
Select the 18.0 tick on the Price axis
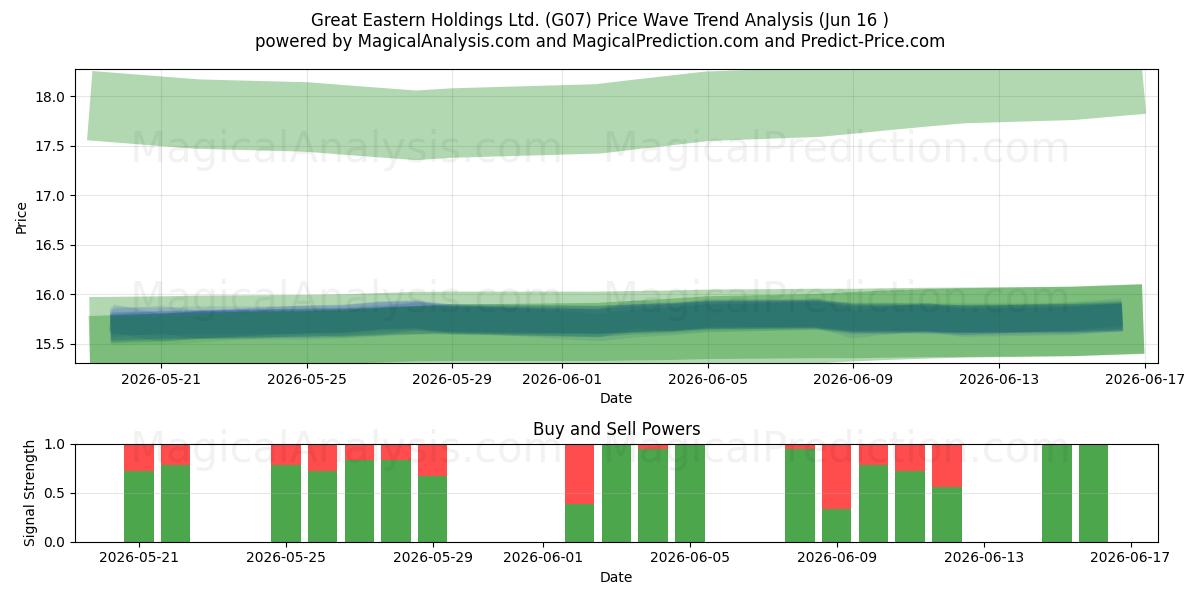click(50, 97)
